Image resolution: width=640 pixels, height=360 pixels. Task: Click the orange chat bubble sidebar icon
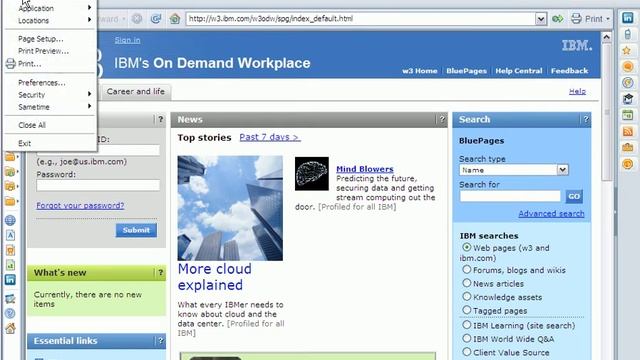[628, 67]
